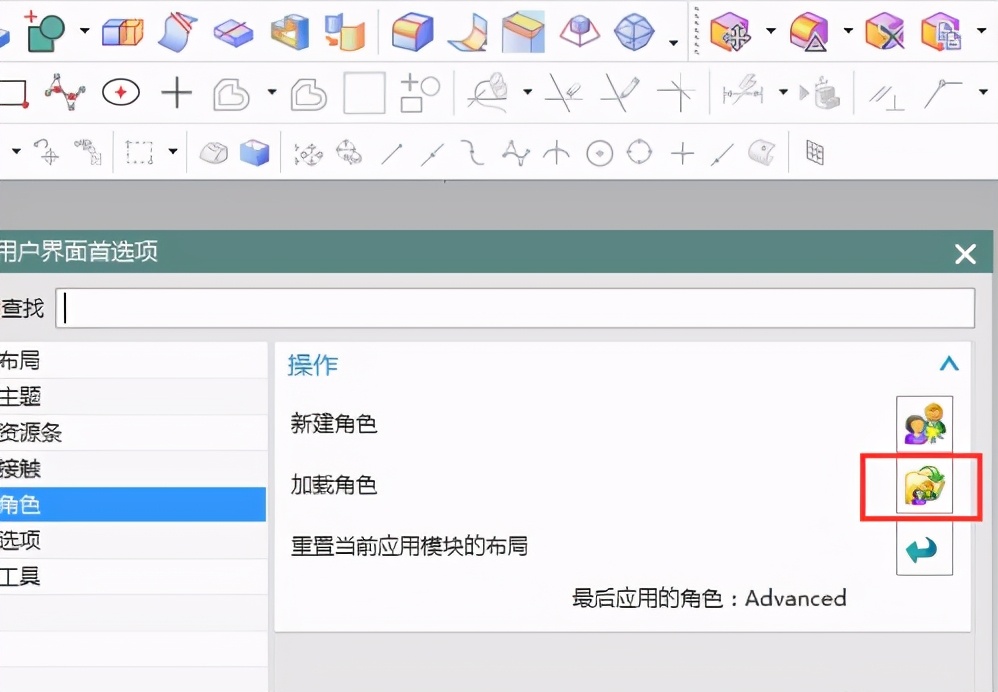Toggle the Quadrant Point snap icon
The width and height of the screenshot is (998, 692).
(640, 153)
